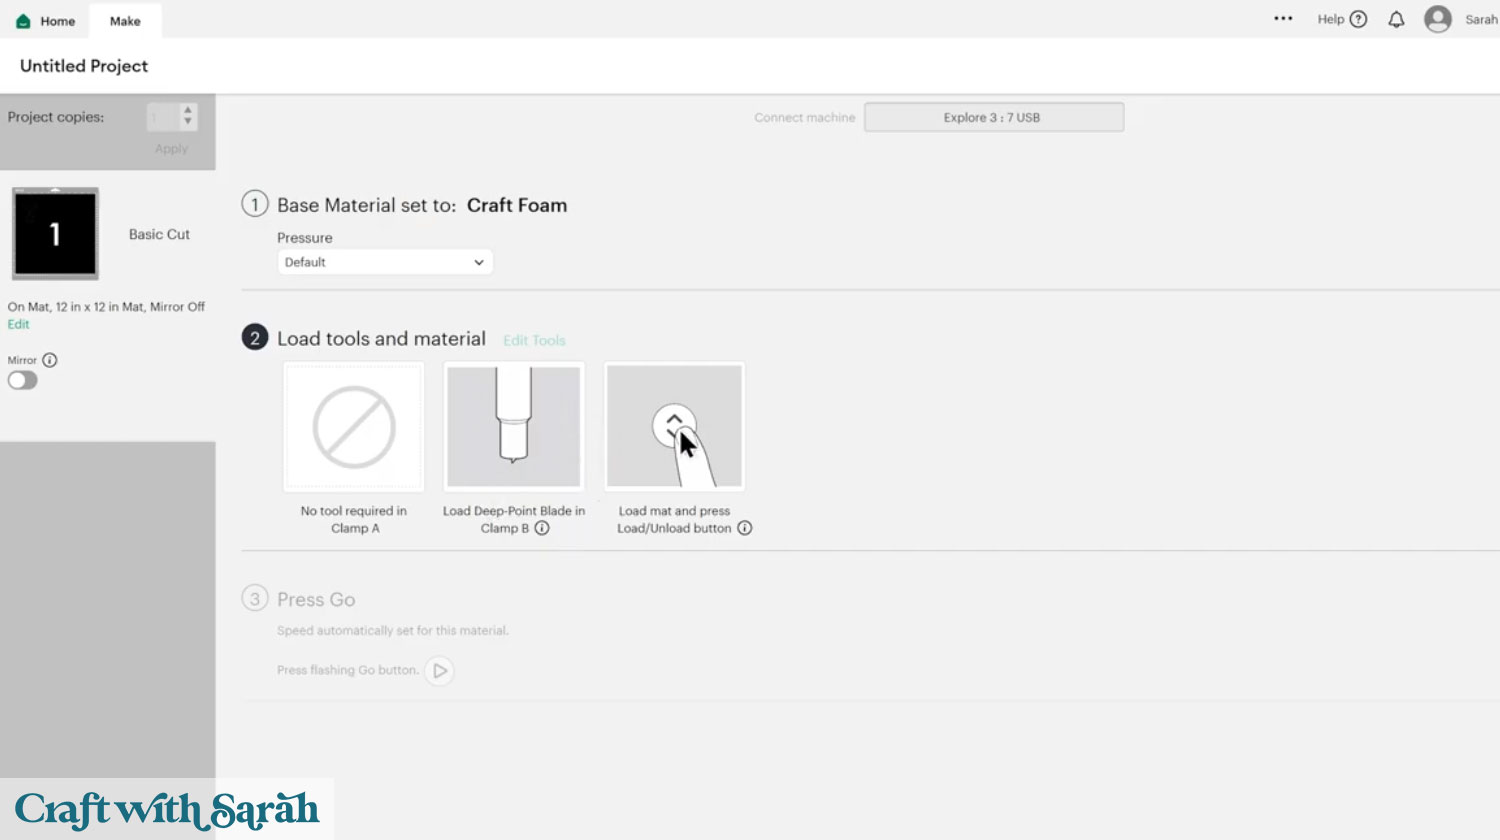The height and width of the screenshot is (840, 1500).
Task: Click the Project copies input field
Action: coord(162,117)
